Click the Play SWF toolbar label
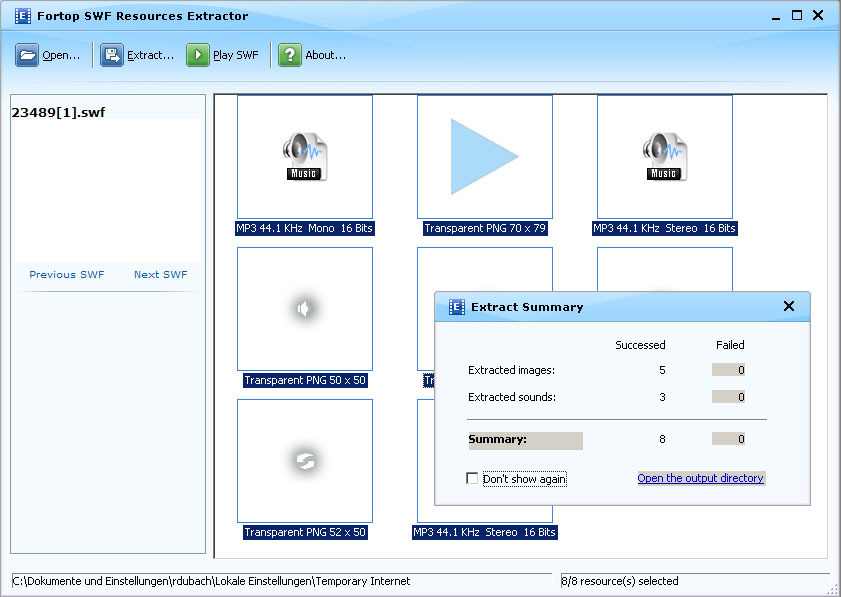This screenshot has width=841, height=597. tap(235, 55)
